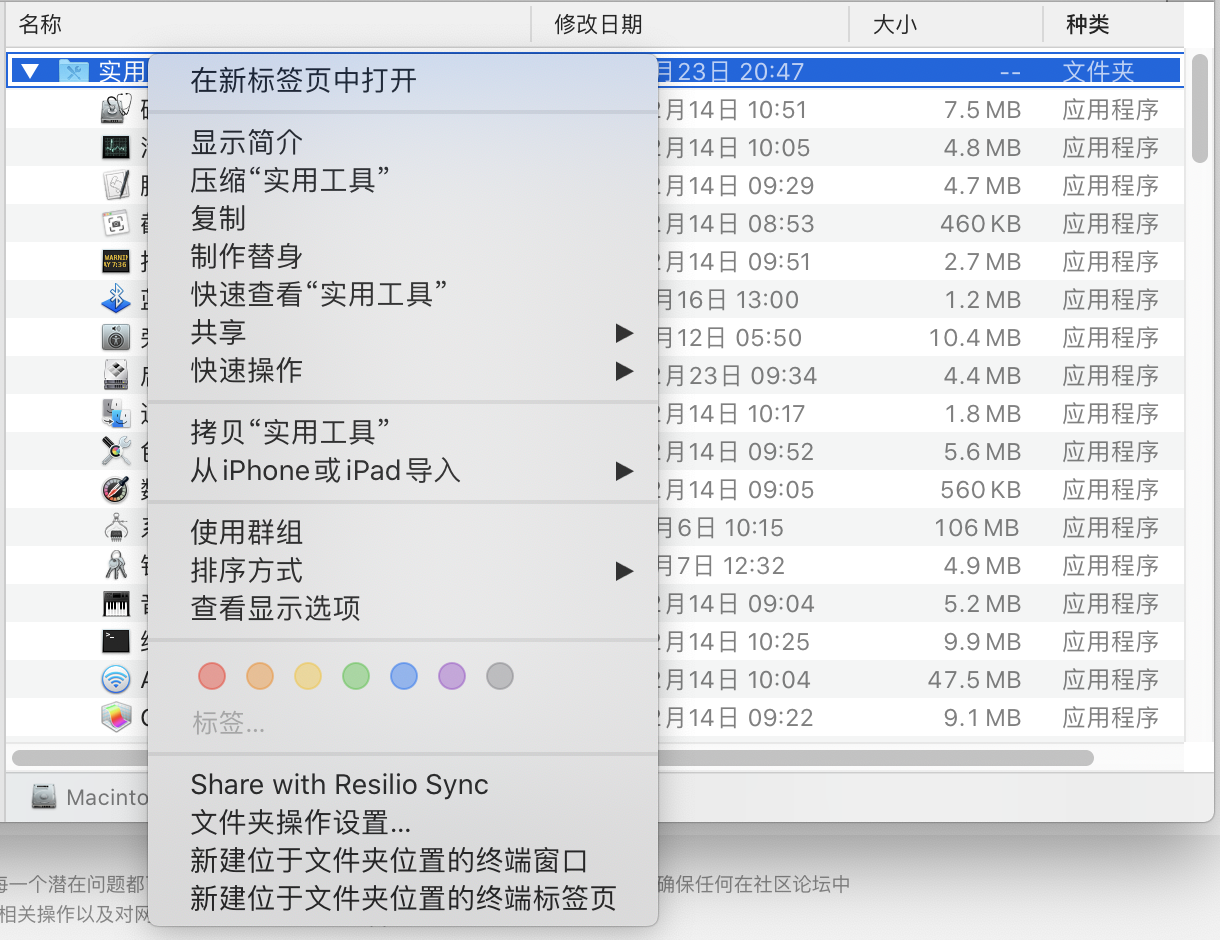Open the Disk Utility app icon

pyautogui.click(x=116, y=110)
